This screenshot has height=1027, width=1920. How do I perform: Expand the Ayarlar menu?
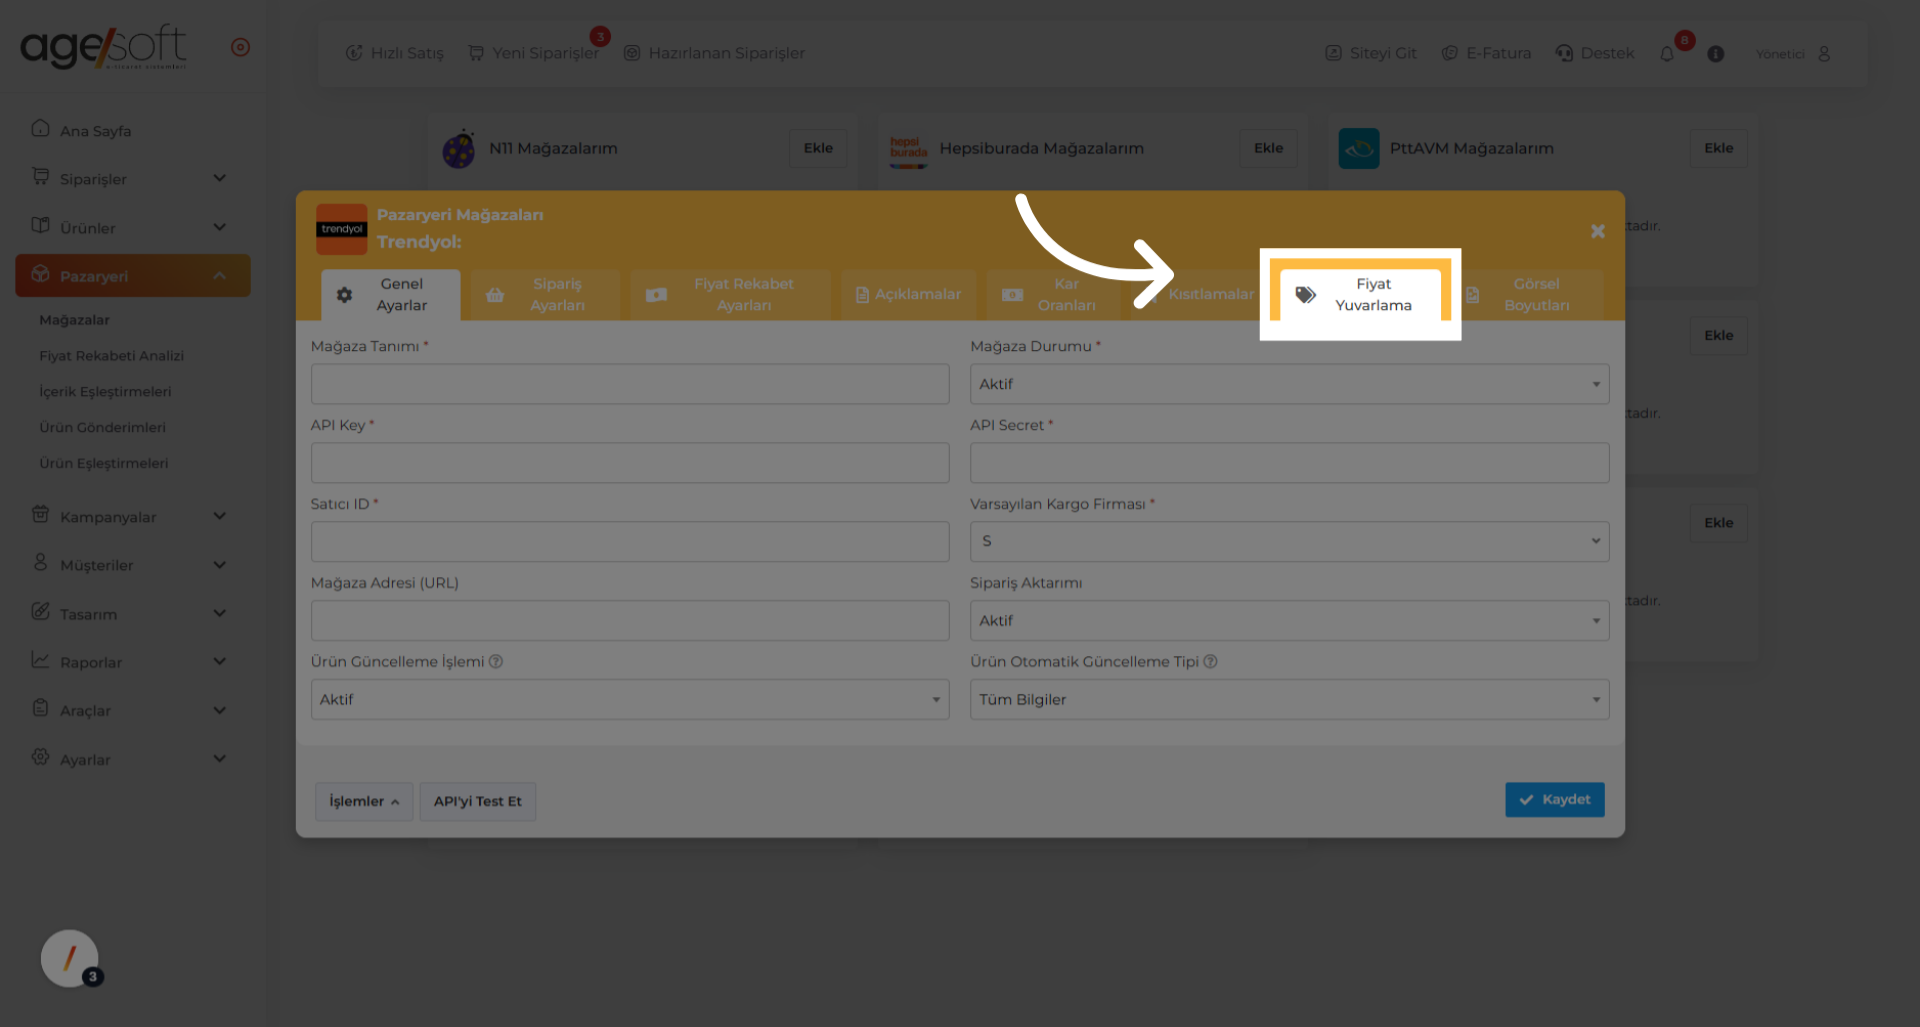point(133,759)
